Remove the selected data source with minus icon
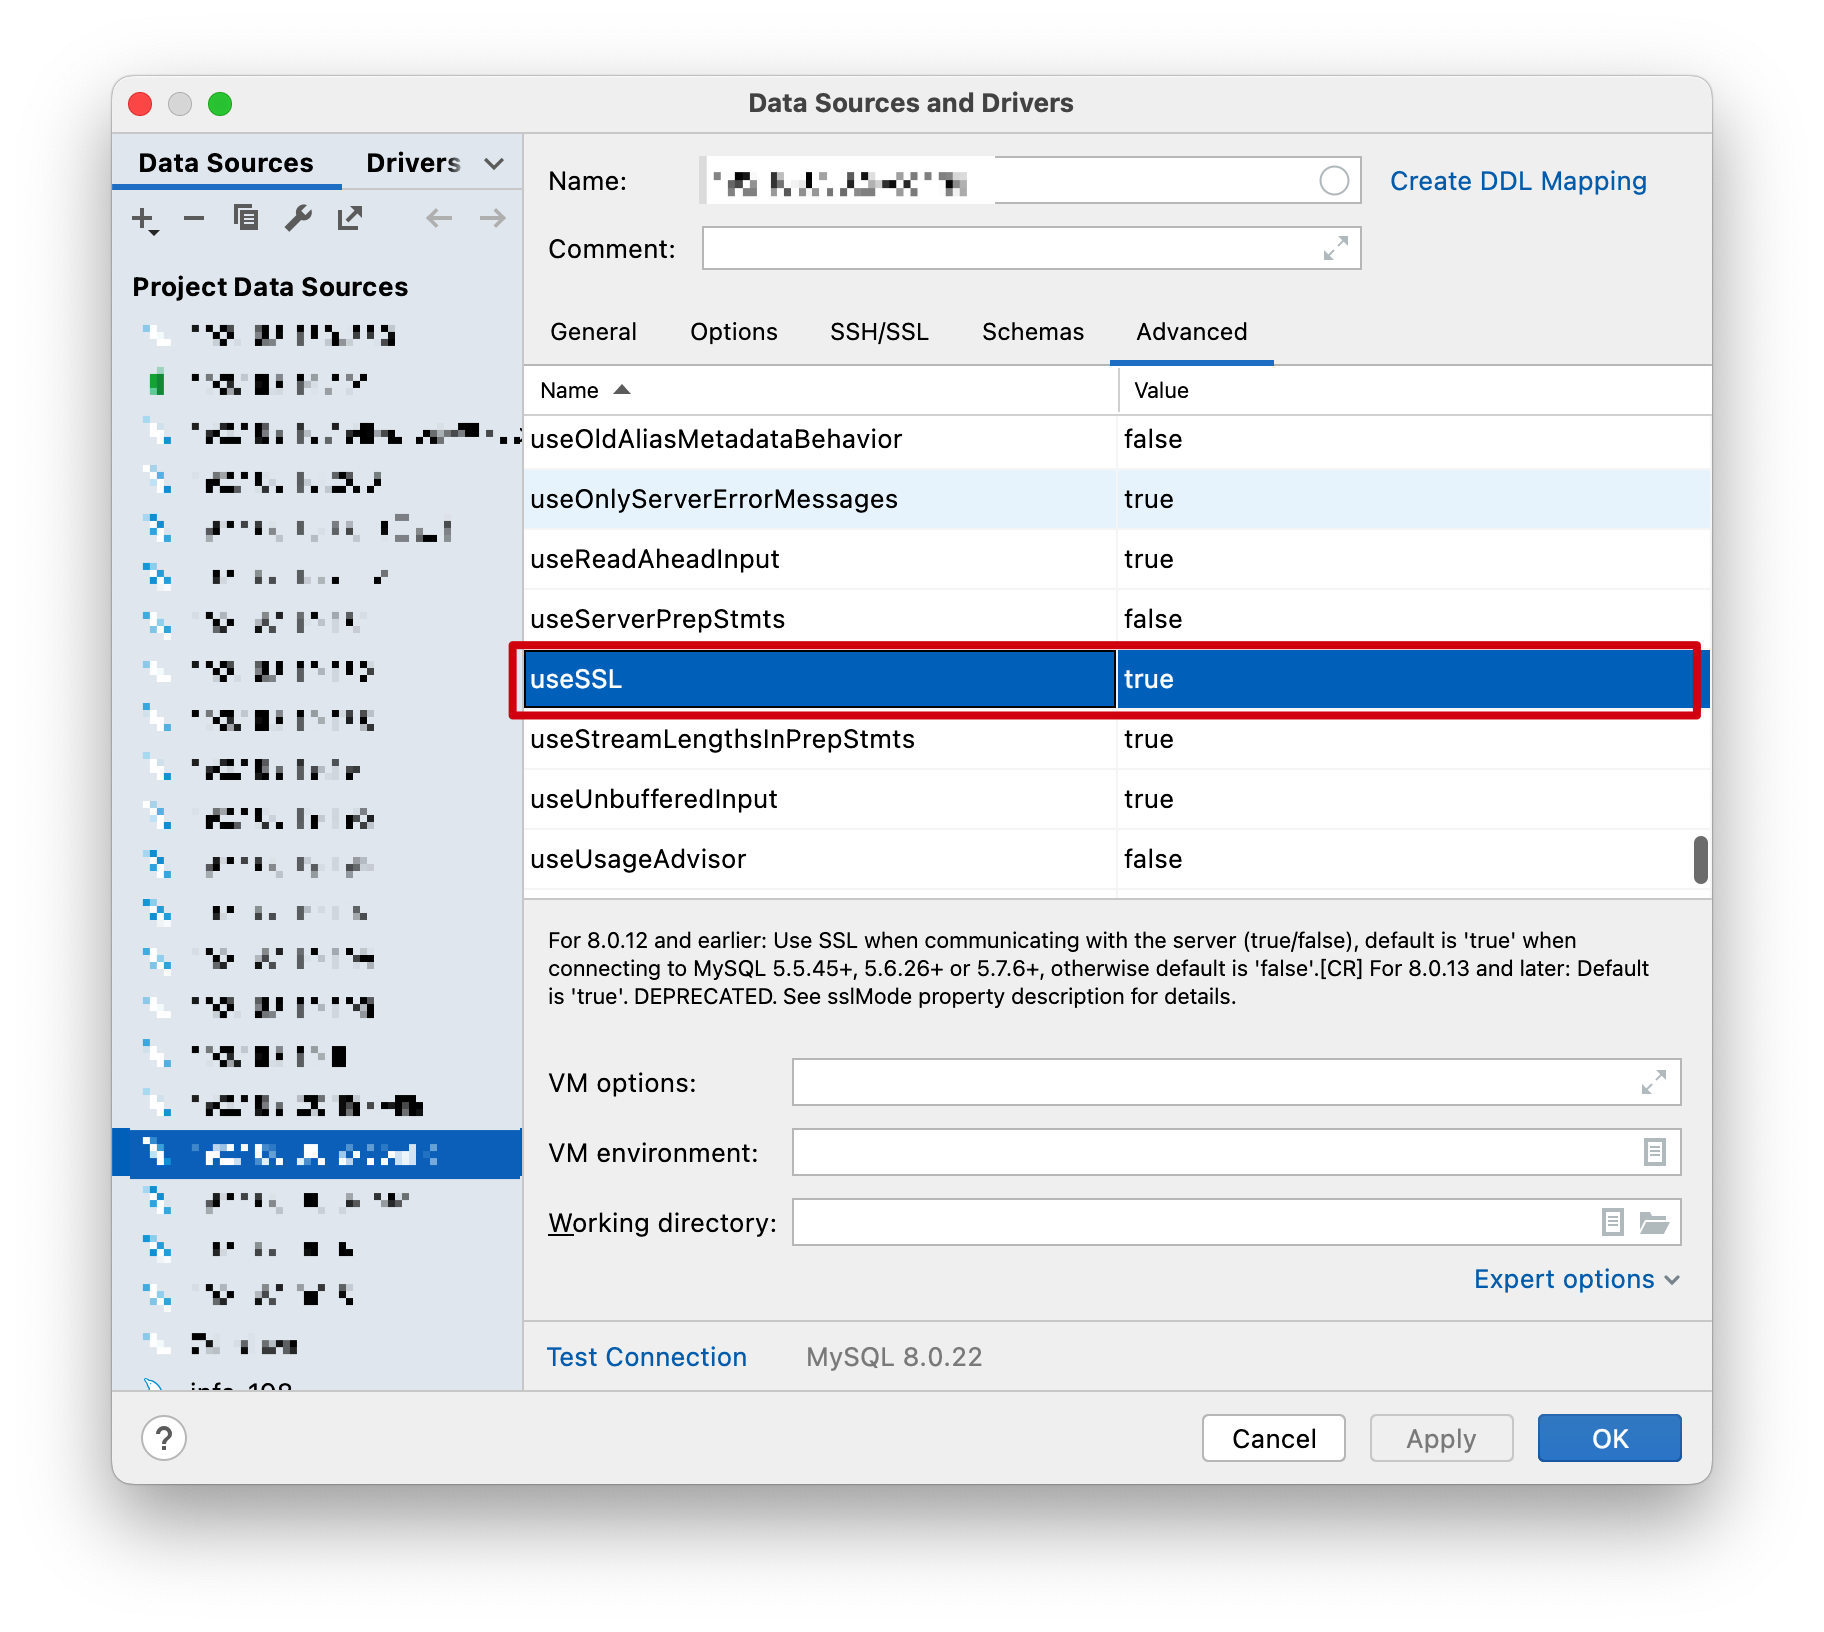1824x1632 pixels. click(x=194, y=219)
